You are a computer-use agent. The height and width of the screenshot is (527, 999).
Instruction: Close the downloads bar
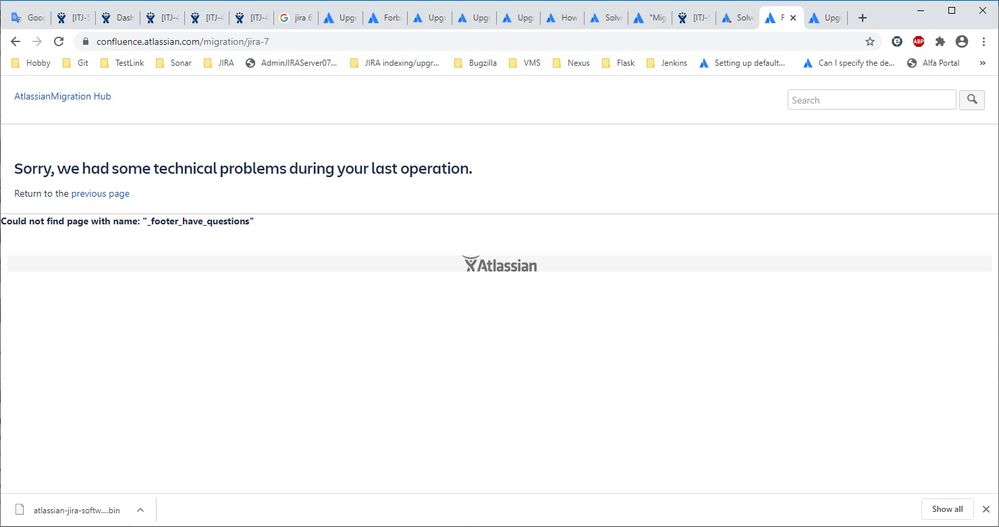point(986,509)
